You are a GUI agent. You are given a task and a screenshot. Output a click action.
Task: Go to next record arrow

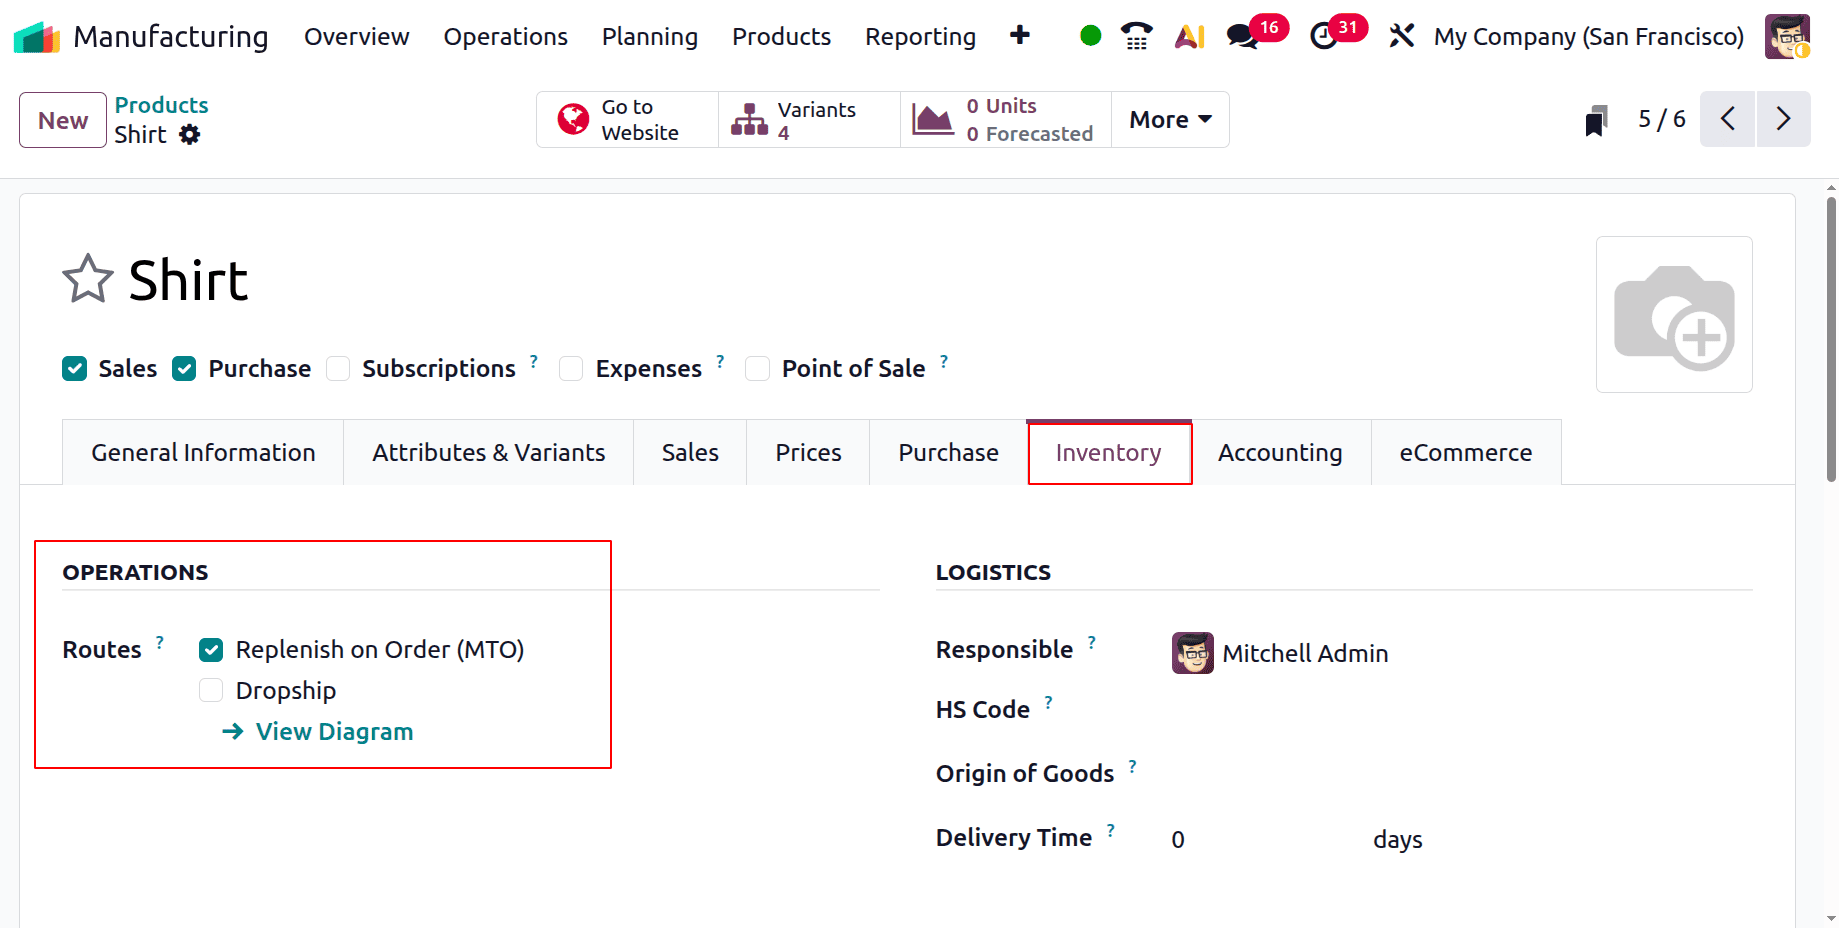click(1783, 119)
